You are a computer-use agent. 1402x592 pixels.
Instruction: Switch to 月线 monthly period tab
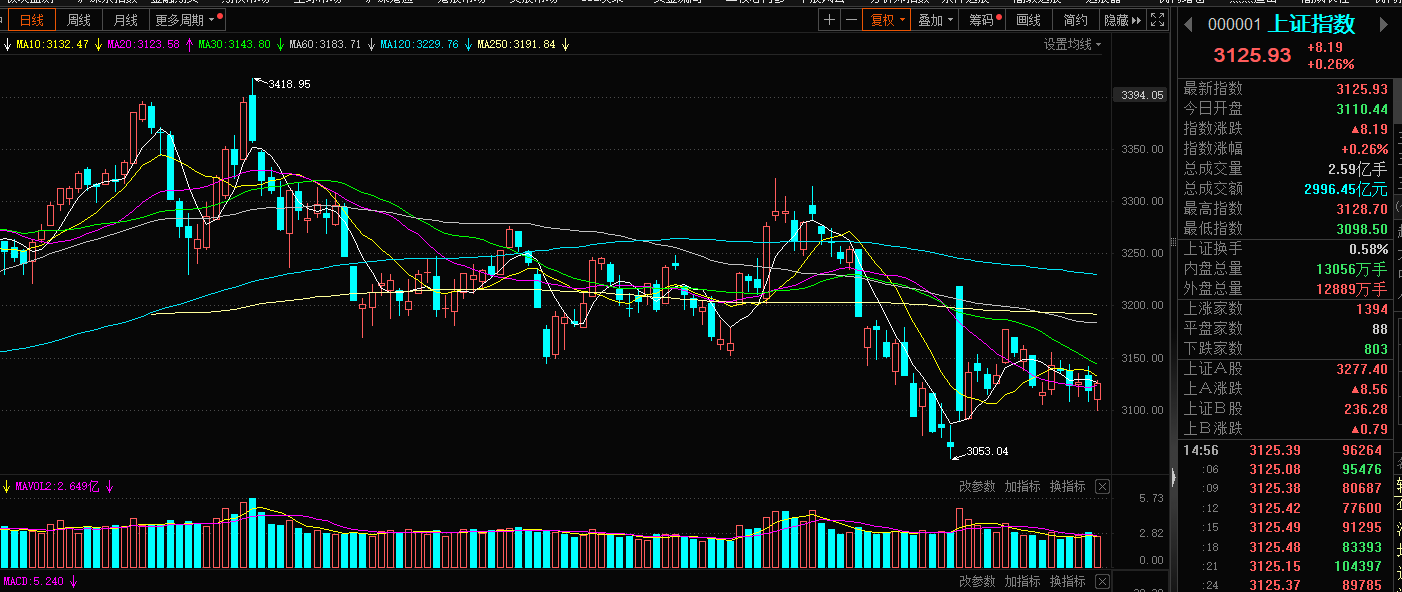pyautogui.click(x=126, y=20)
